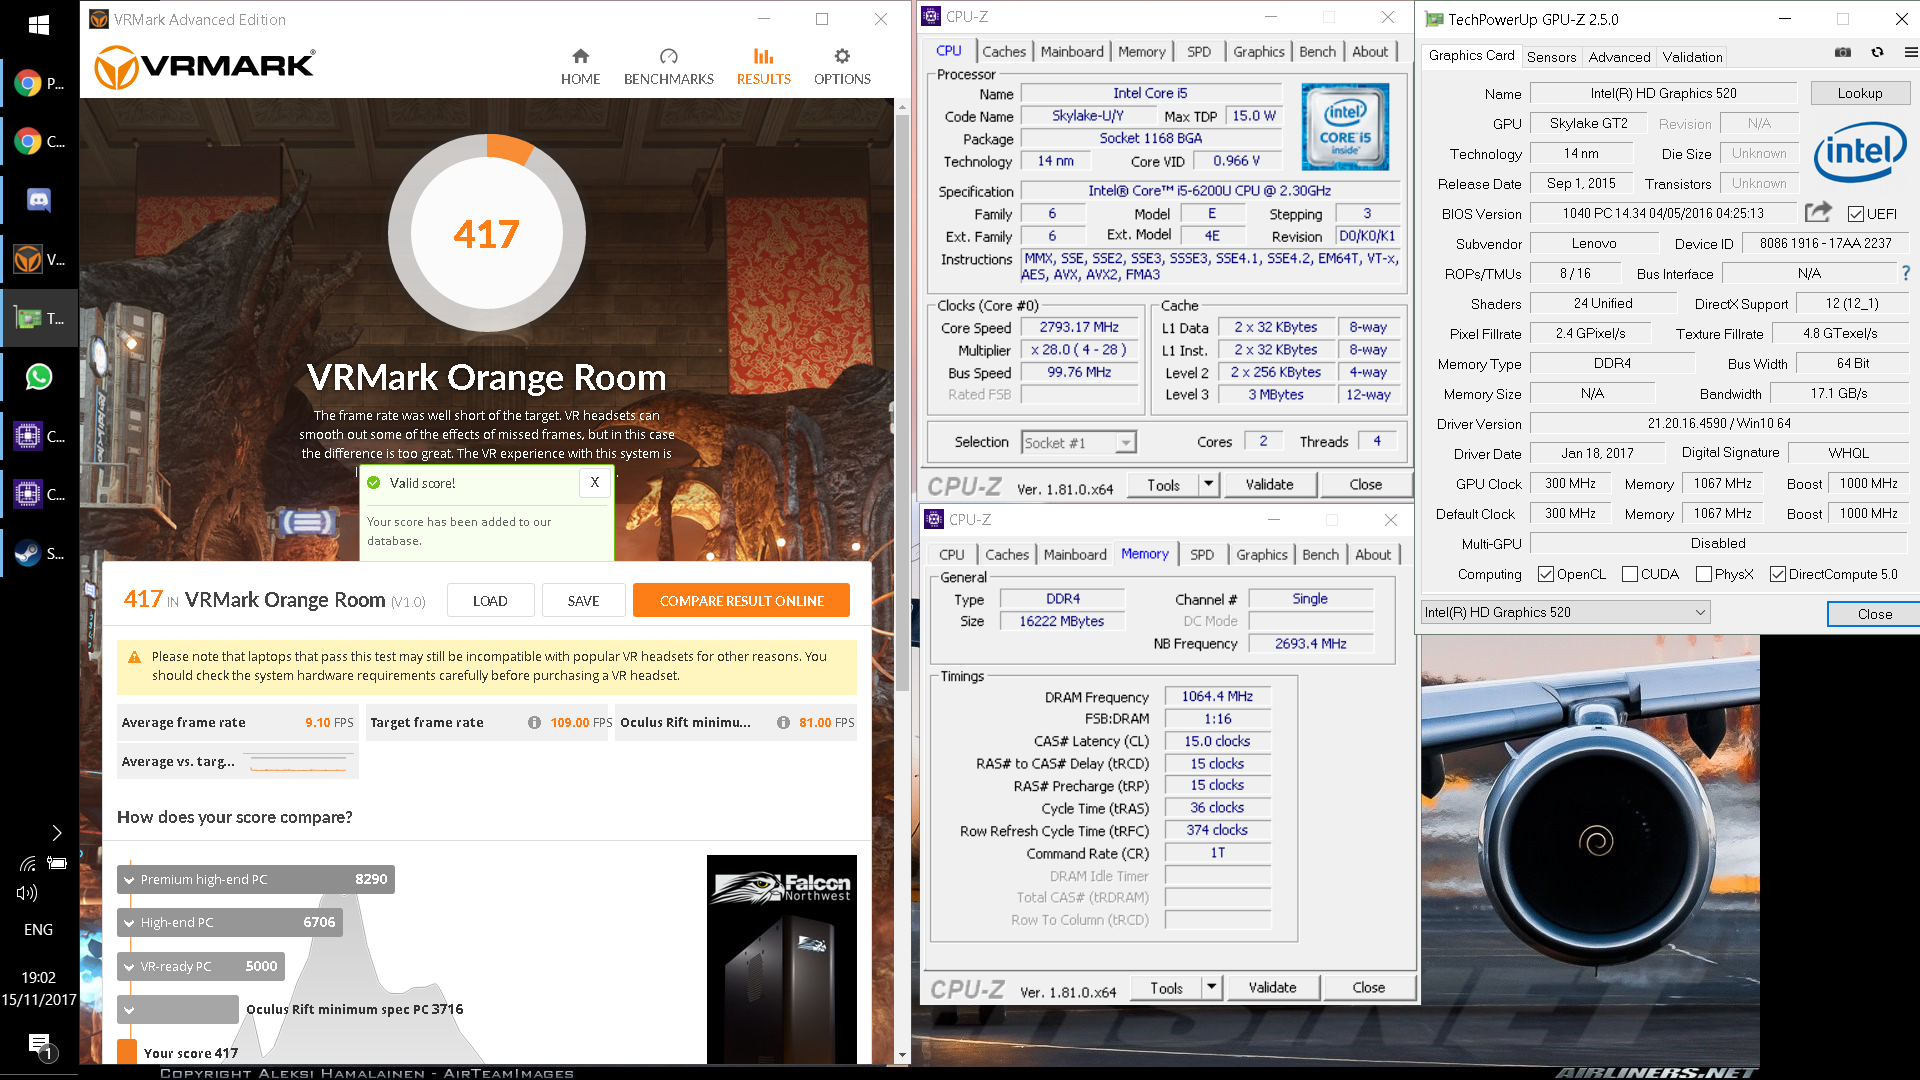Switch to Mainboard tab in upper CPU-Z

pos(1072,51)
